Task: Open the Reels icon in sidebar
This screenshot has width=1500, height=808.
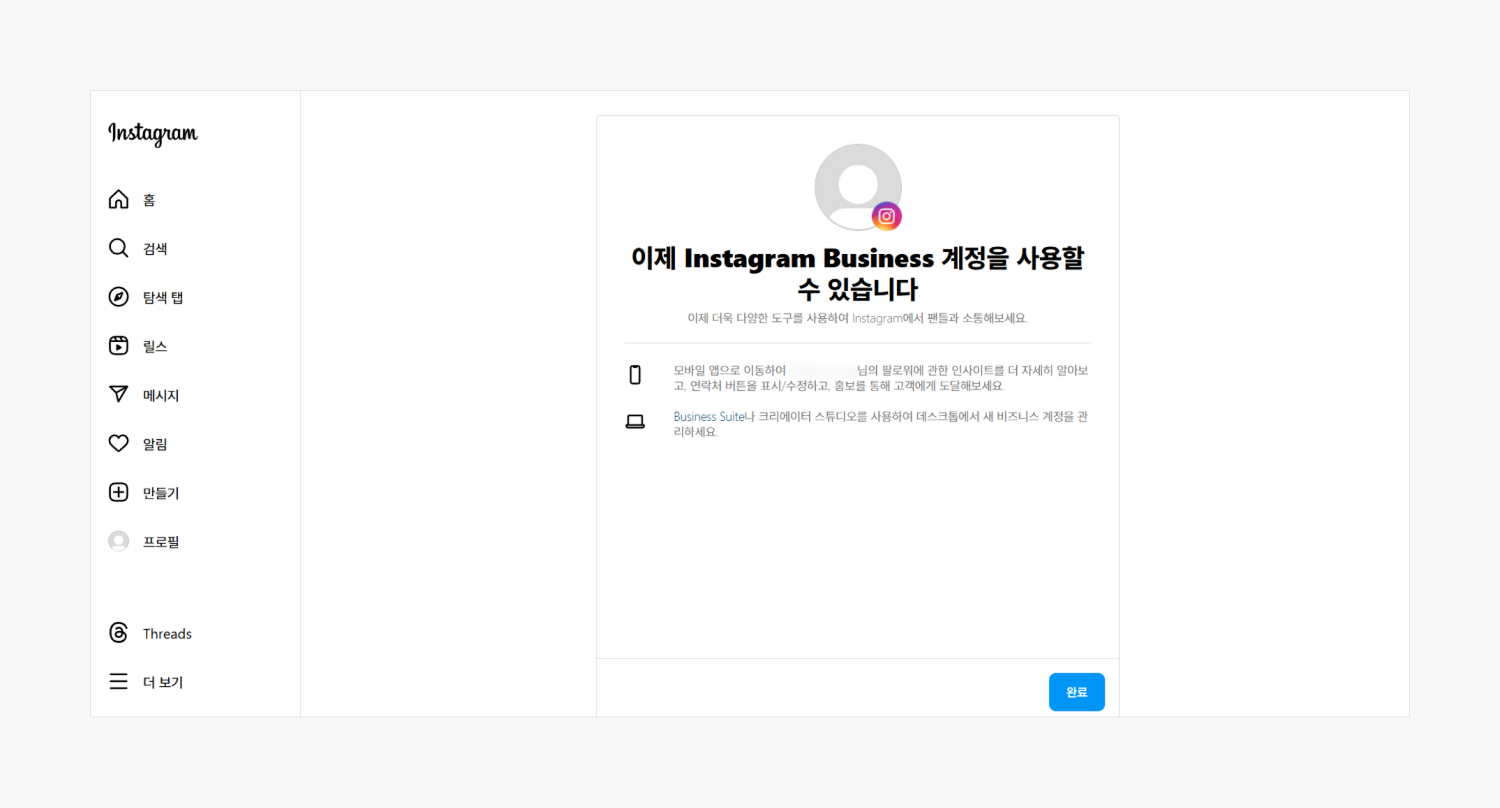Action: (x=118, y=346)
